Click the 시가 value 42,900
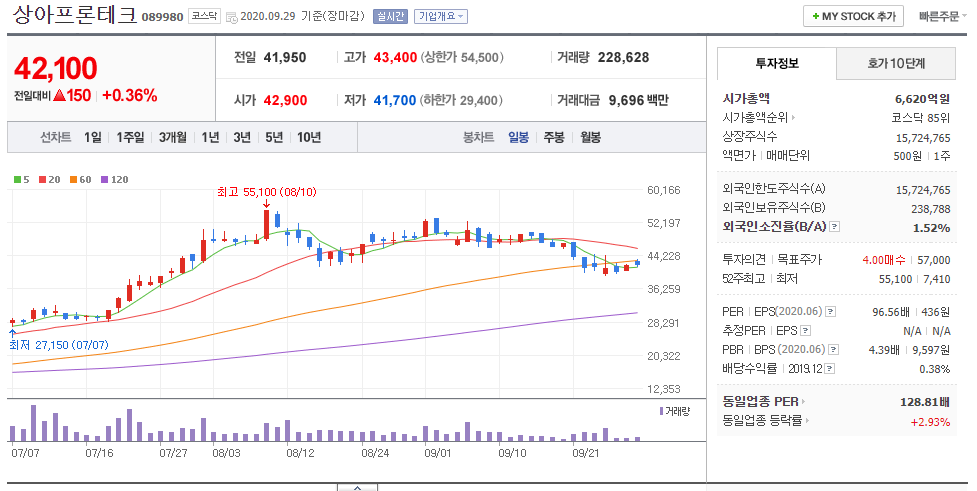Image resolution: width=977 pixels, height=491 pixels. pos(285,100)
